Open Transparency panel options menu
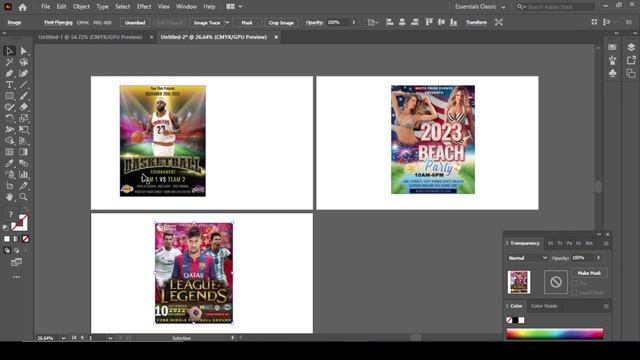The height and width of the screenshot is (360, 640). click(606, 243)
